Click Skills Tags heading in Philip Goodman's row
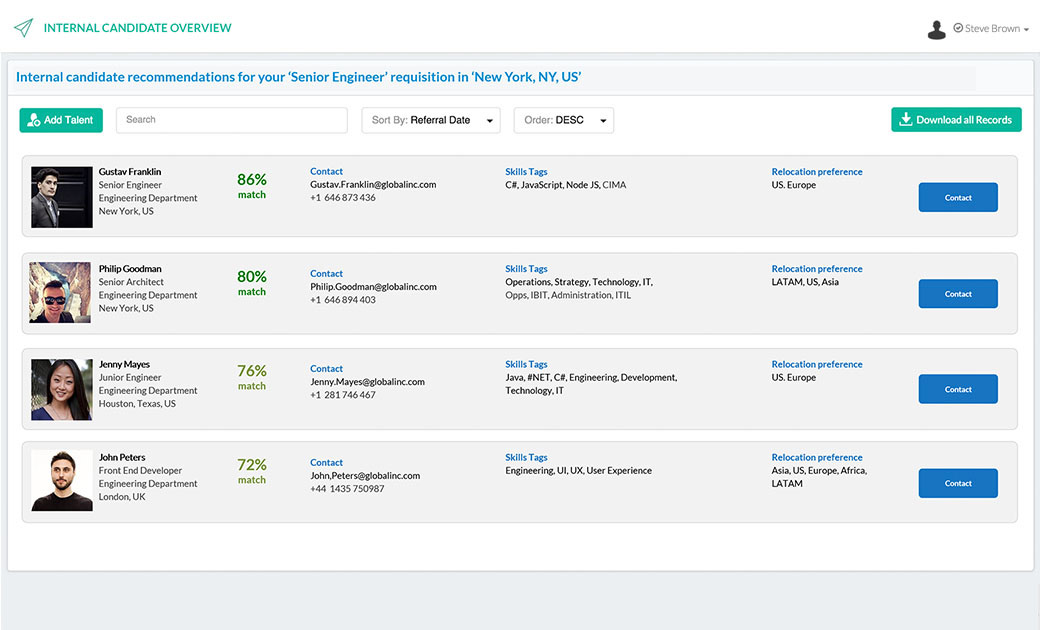 tap(526, 269)
